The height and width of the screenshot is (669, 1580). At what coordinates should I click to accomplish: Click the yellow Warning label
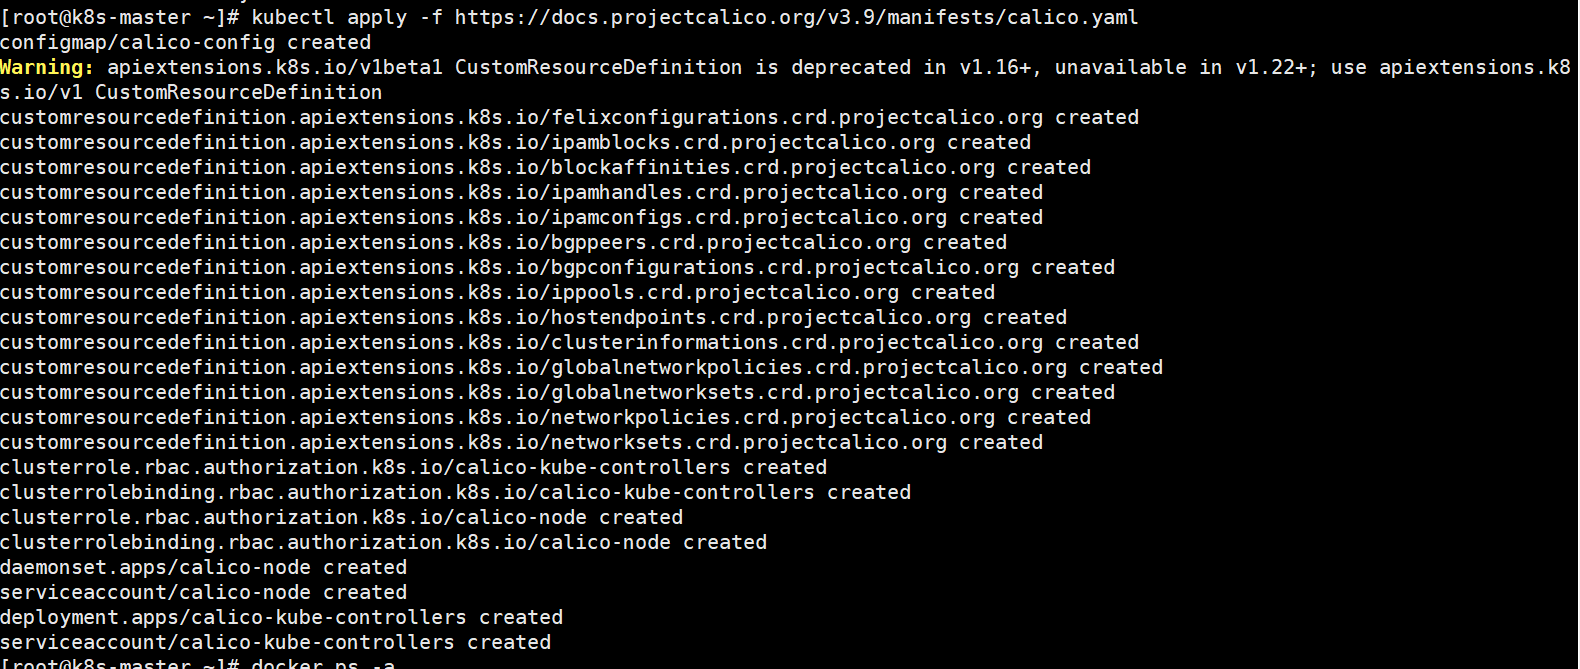tap(46, 67)
